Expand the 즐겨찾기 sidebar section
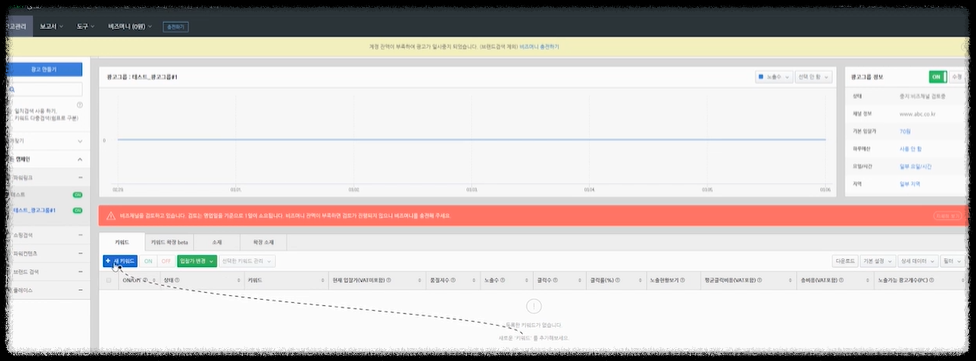Viewport: 976px width, 361px height. (80, 141)
